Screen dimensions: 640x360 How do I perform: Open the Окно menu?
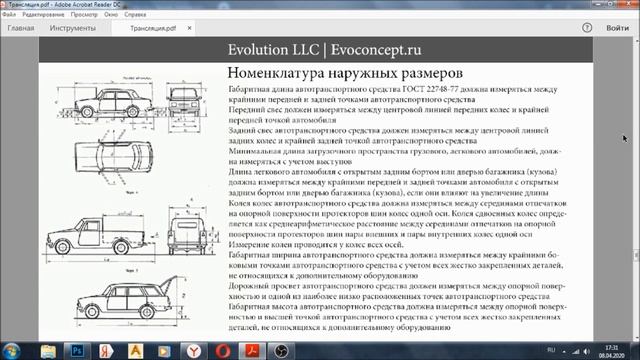pos(111,14)
